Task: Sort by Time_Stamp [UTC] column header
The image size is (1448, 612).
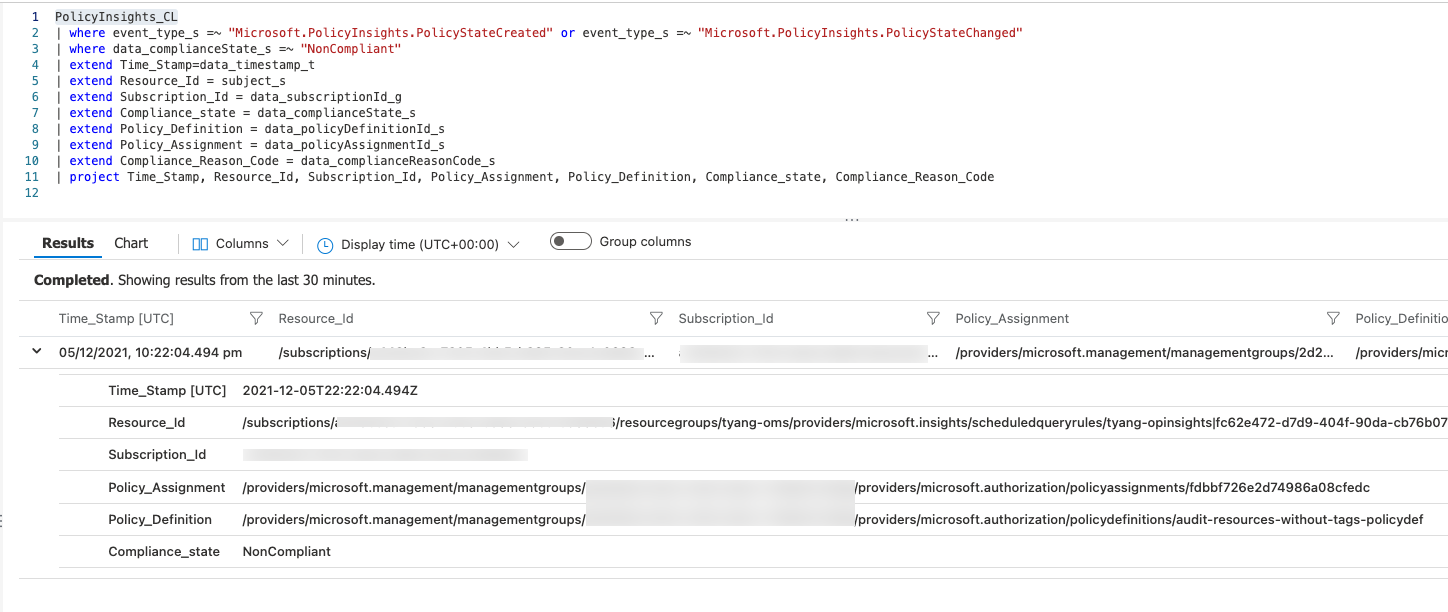Action: [x=116, y=318]
